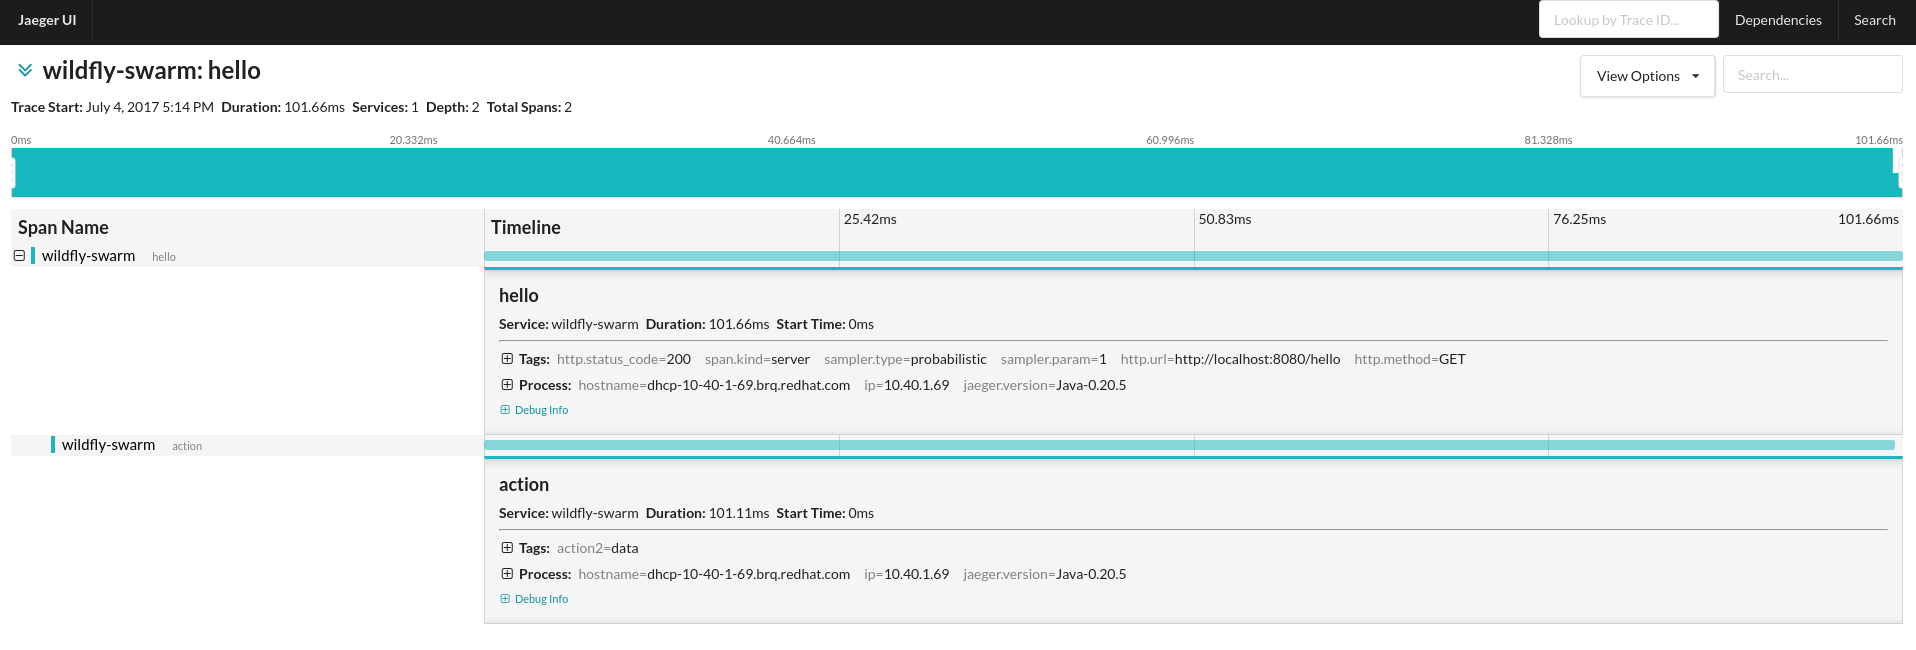Image resolution: width=1916 pixels, height=650 pixels.
Task: Click the 'hello' span detail heading
Action: [x=518, y=295]
